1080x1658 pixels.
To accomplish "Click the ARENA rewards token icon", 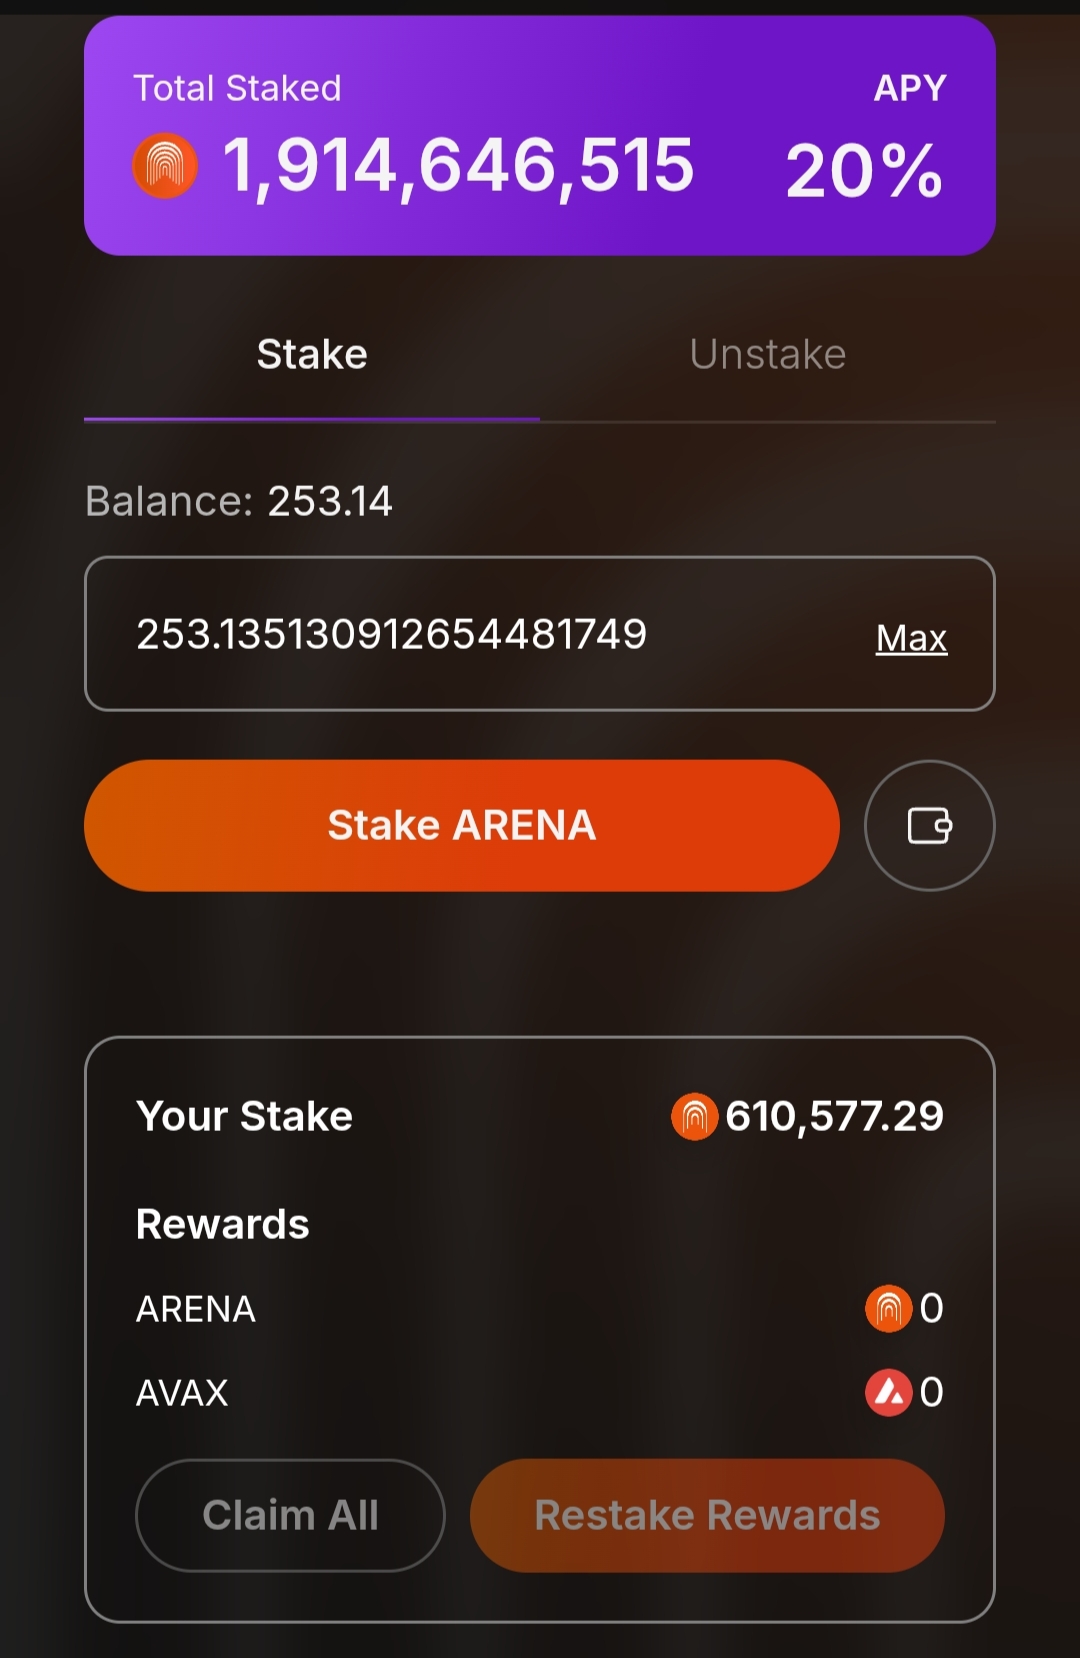I will 888,1308.
